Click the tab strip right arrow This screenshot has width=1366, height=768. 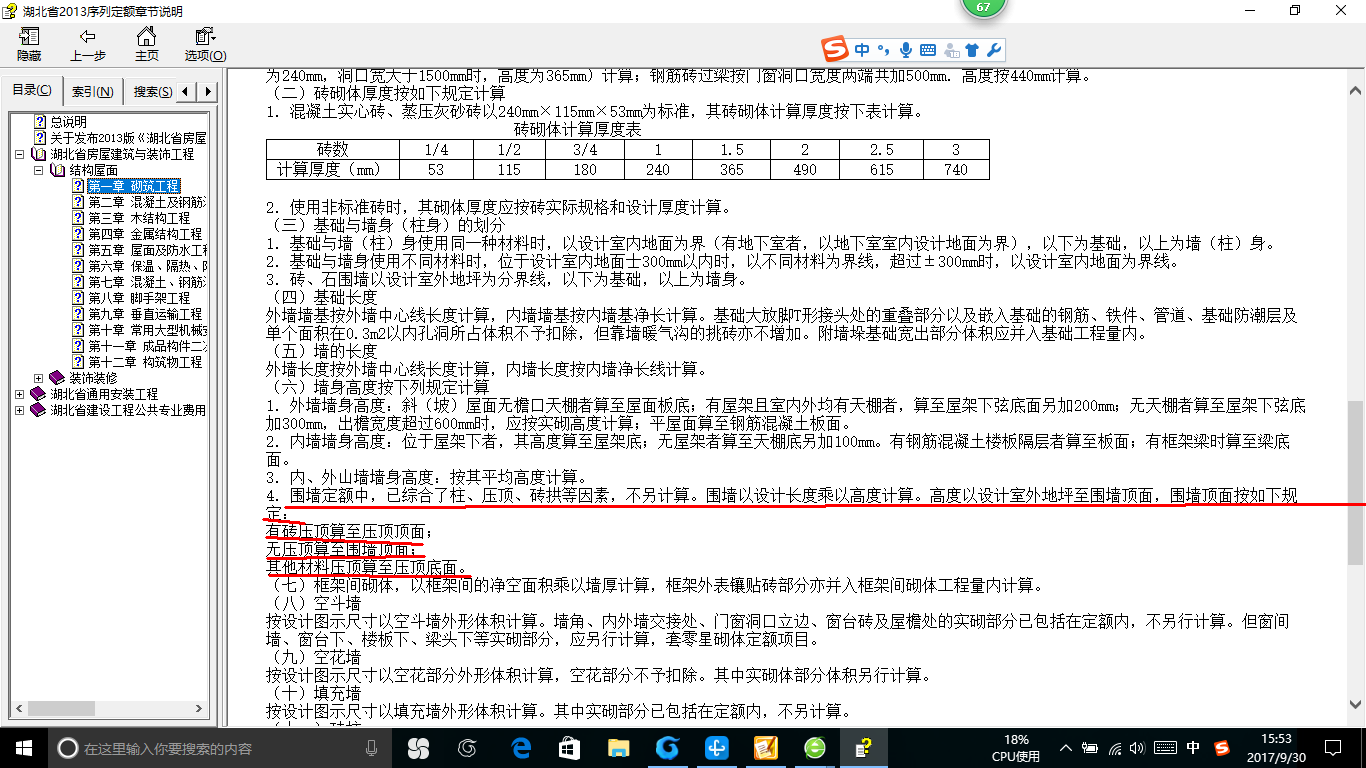(208, 92)
